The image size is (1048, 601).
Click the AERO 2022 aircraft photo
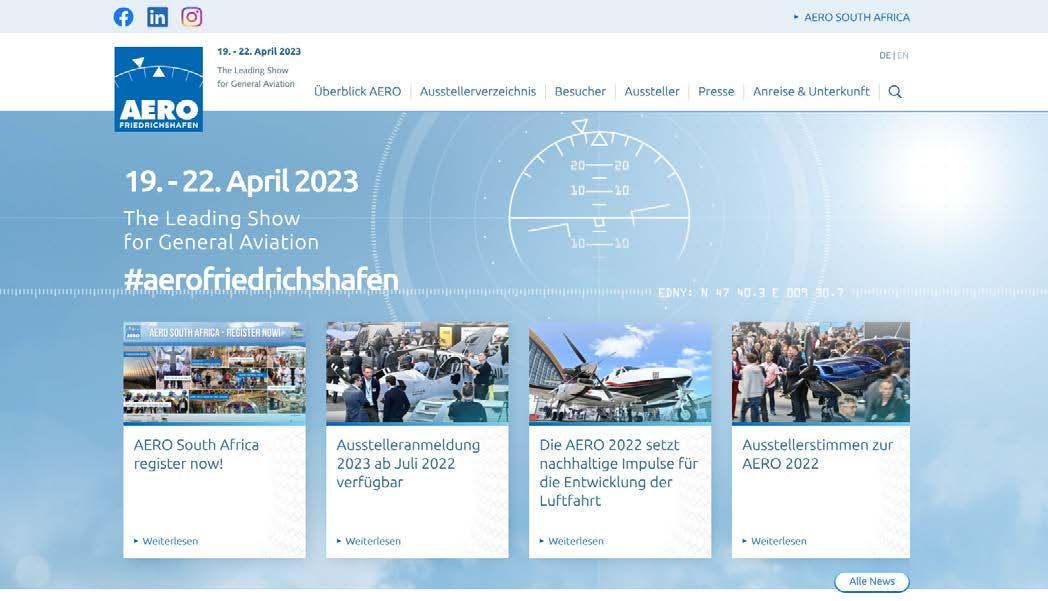(x=620, y=373)
